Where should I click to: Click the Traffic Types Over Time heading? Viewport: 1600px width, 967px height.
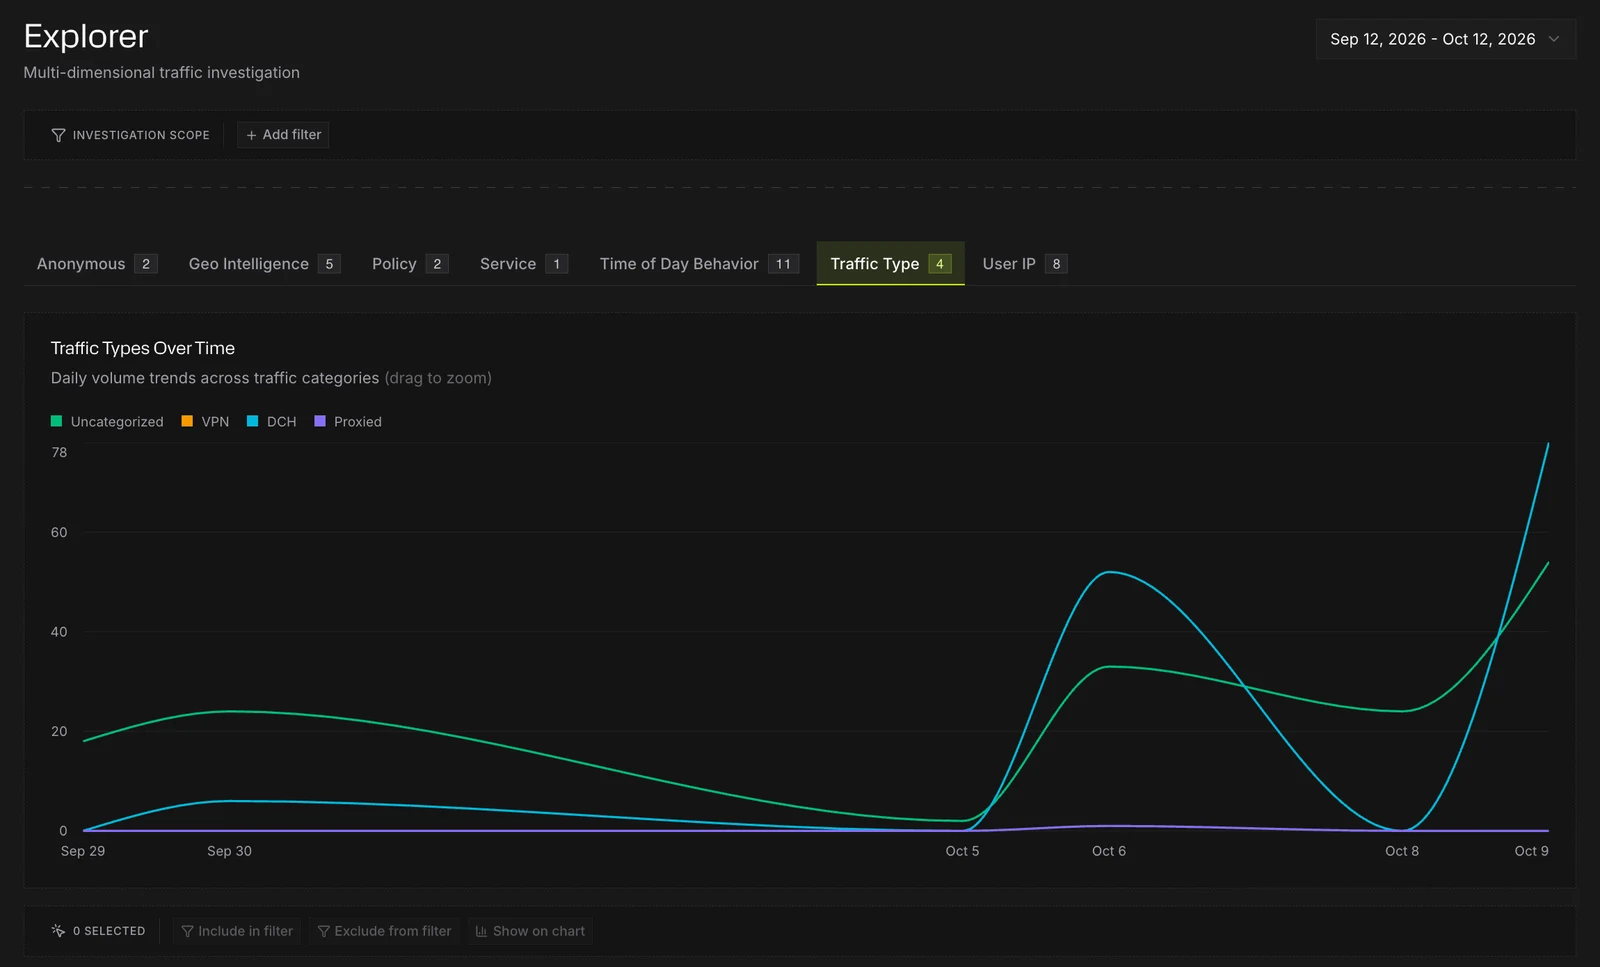click(143, 348)
